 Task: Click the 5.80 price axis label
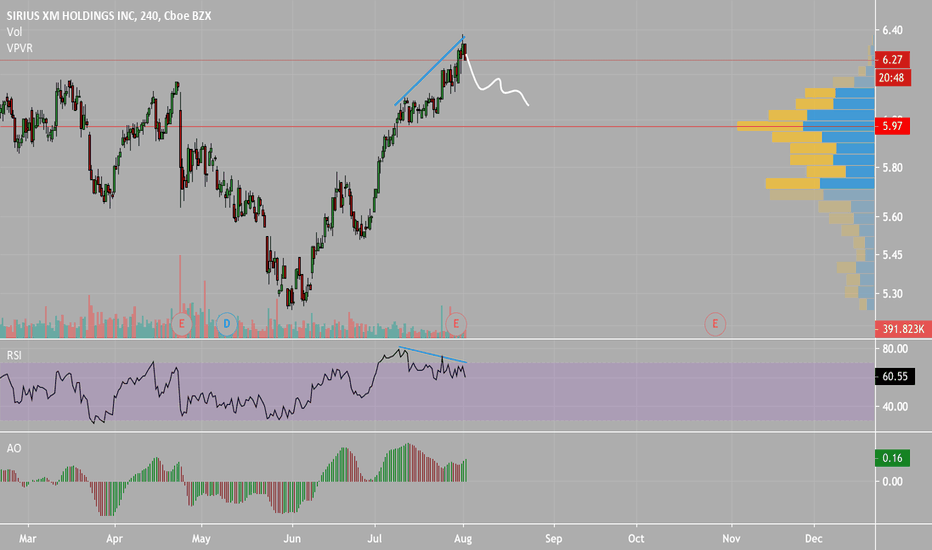(x=893, y=168)
